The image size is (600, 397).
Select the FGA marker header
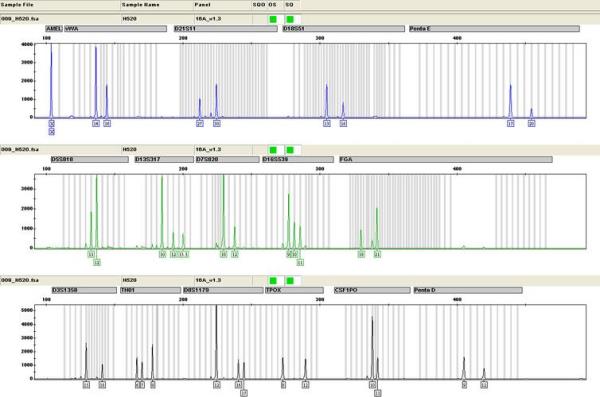[446, 159]
